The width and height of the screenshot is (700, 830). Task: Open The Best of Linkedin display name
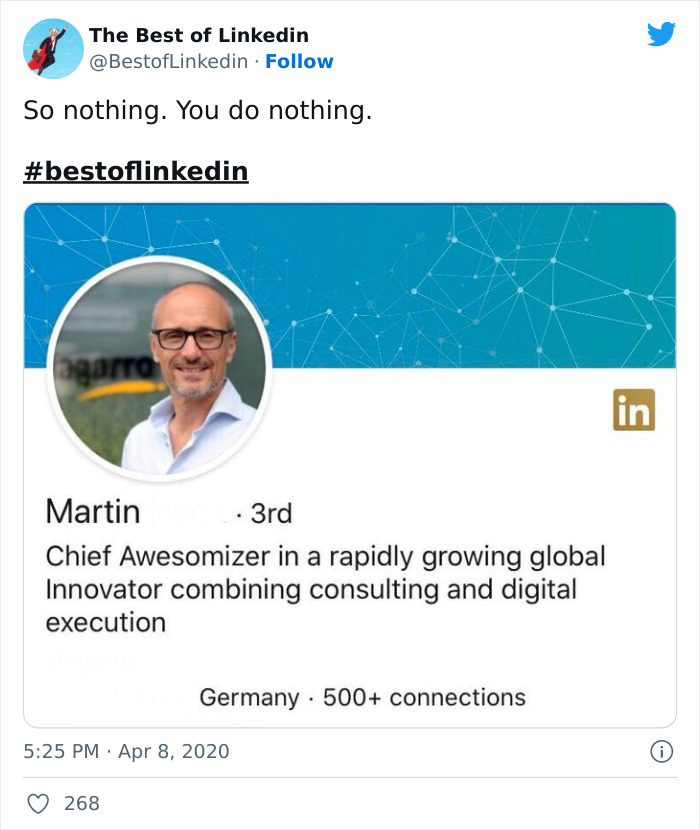[199, 36]
